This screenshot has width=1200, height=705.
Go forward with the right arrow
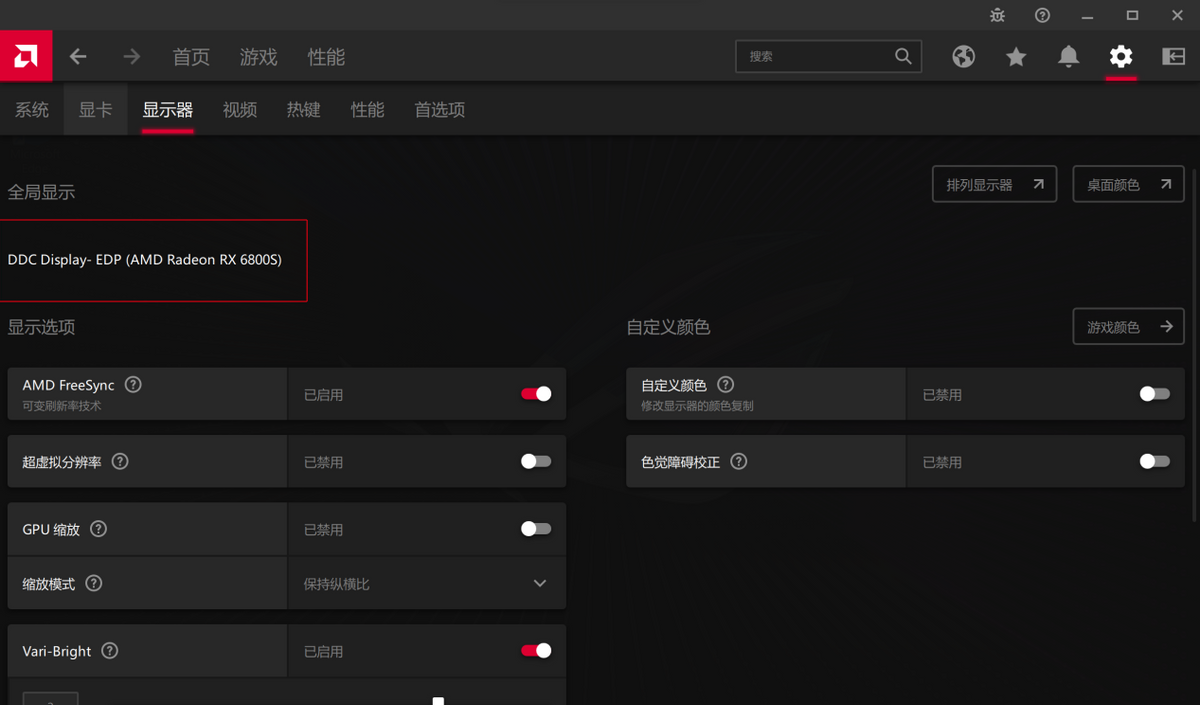(x=132, y=57)
